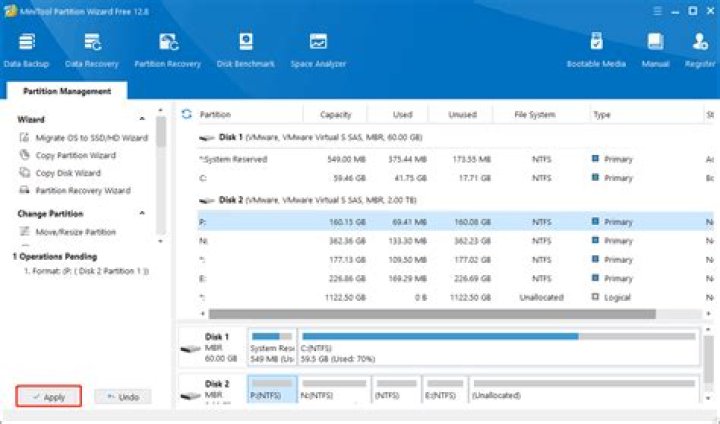The width and height of the screenshot is (720, 424).
Task: Select the Unallocated block in the Disk 2 map
Action: (x=584, y=389)
